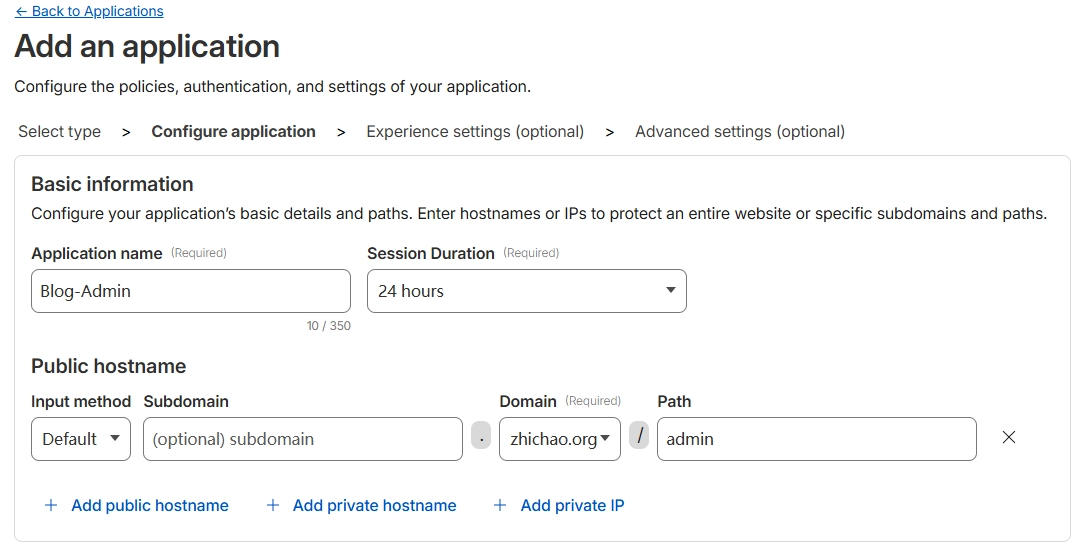Click into the optional Subdomain field

(302, 439)
